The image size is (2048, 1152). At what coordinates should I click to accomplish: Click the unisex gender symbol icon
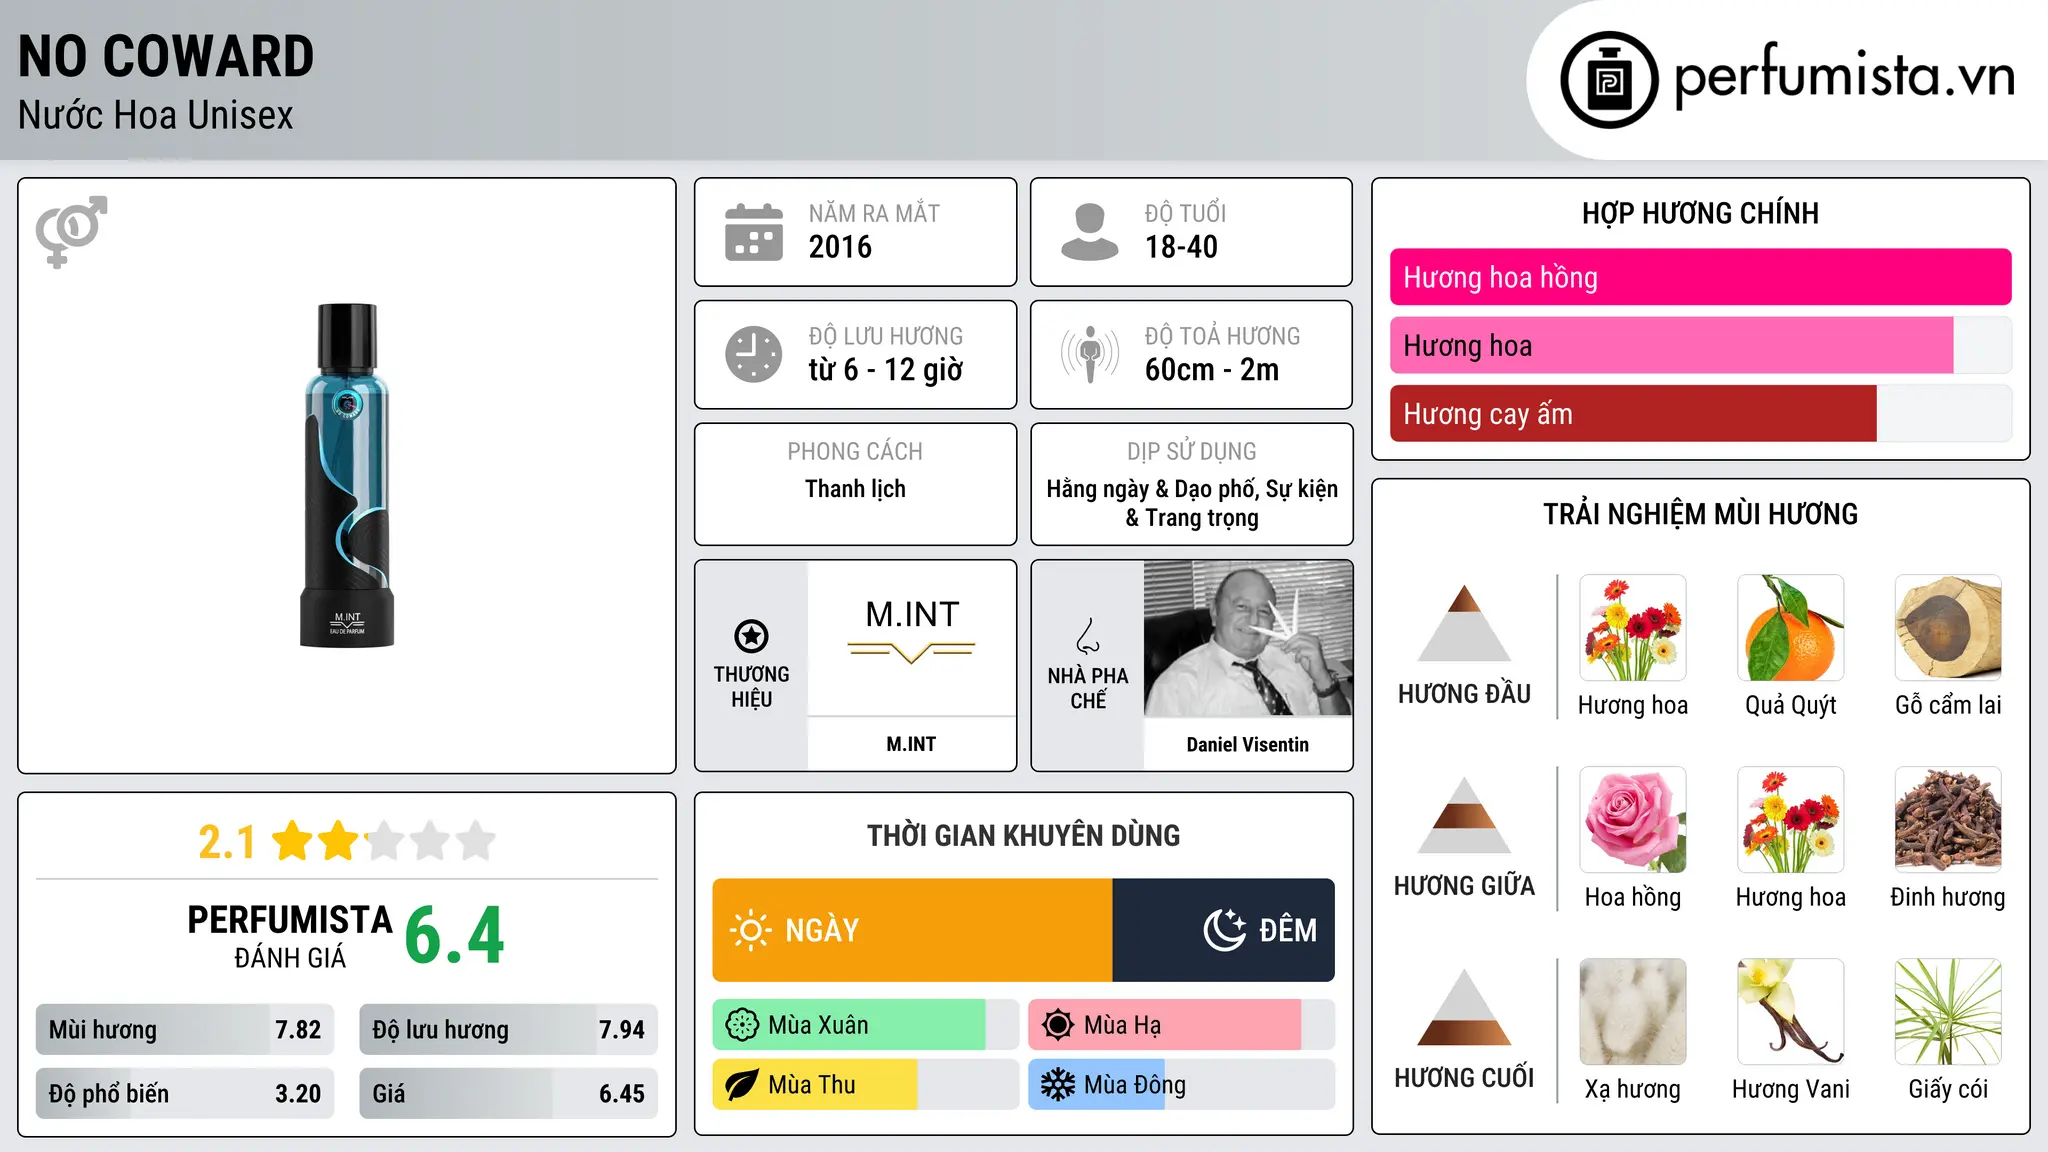(x=71, y=231)
